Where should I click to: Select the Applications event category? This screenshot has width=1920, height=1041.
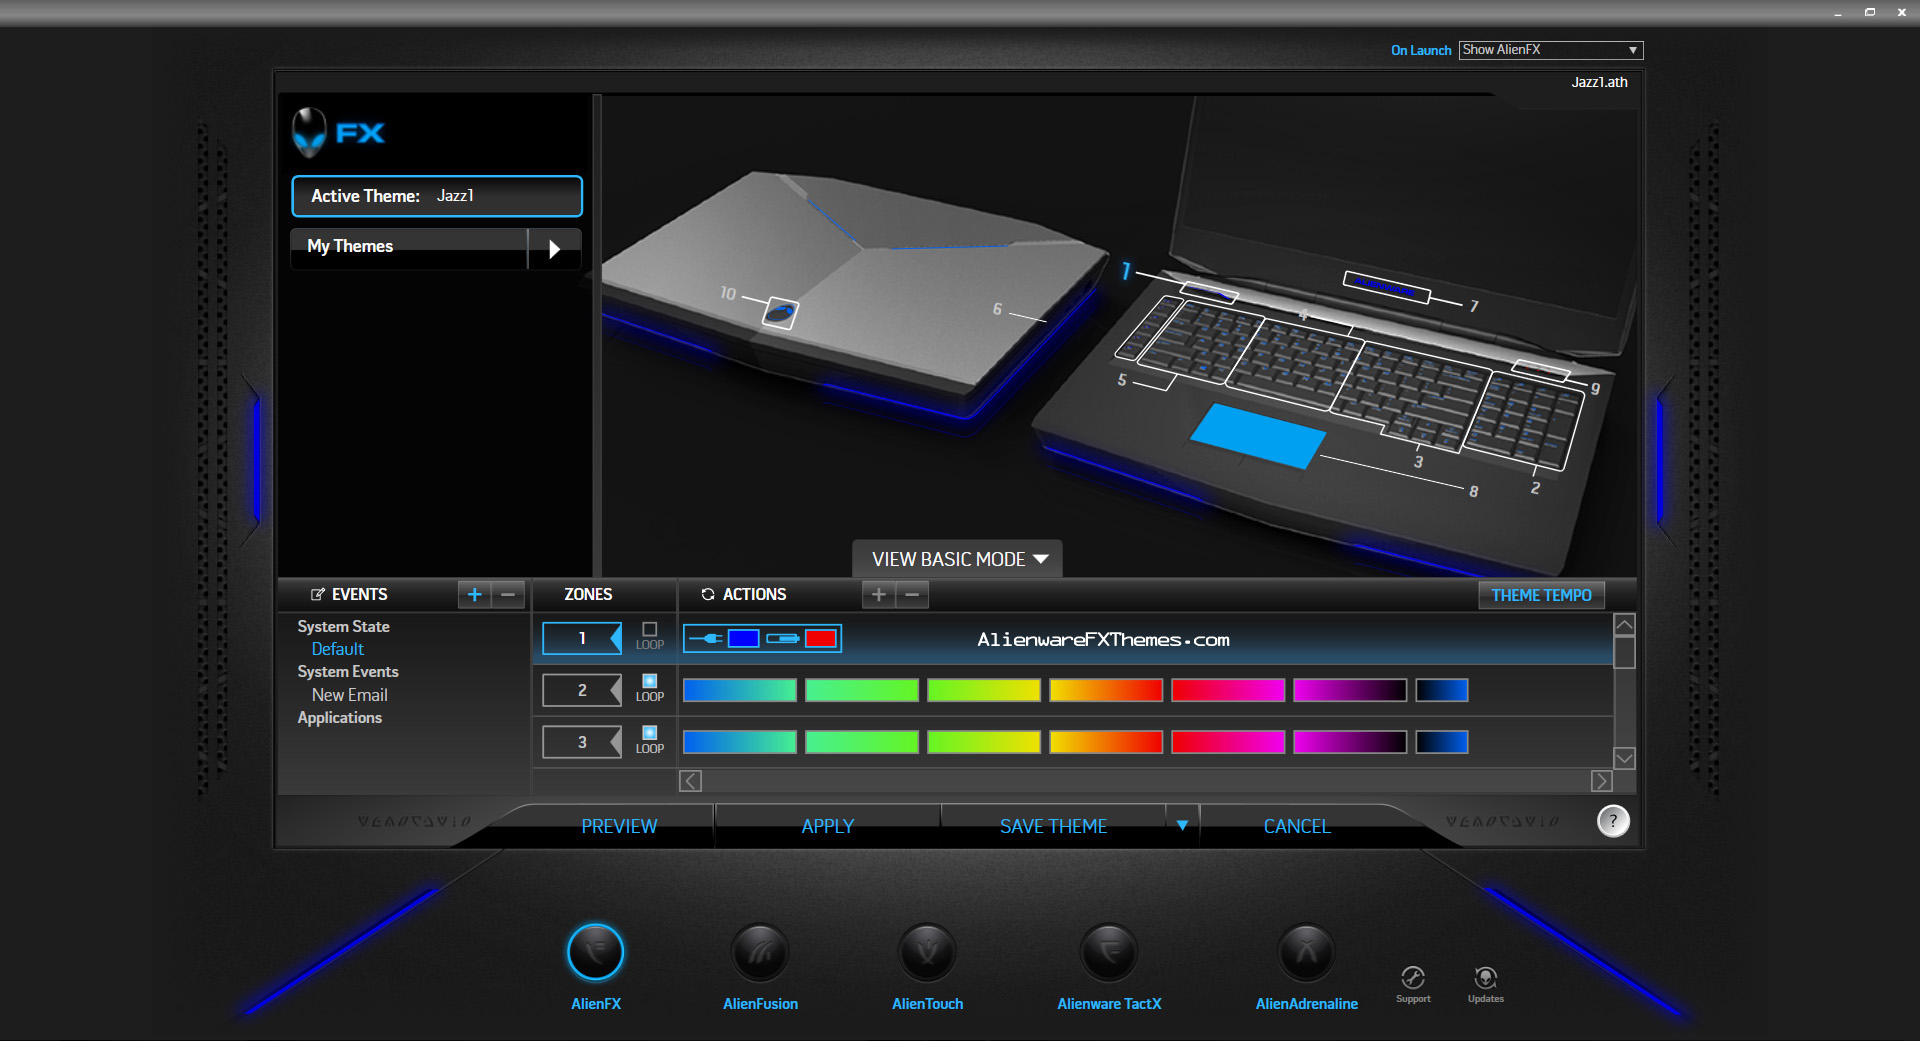(x=340, y=718)
